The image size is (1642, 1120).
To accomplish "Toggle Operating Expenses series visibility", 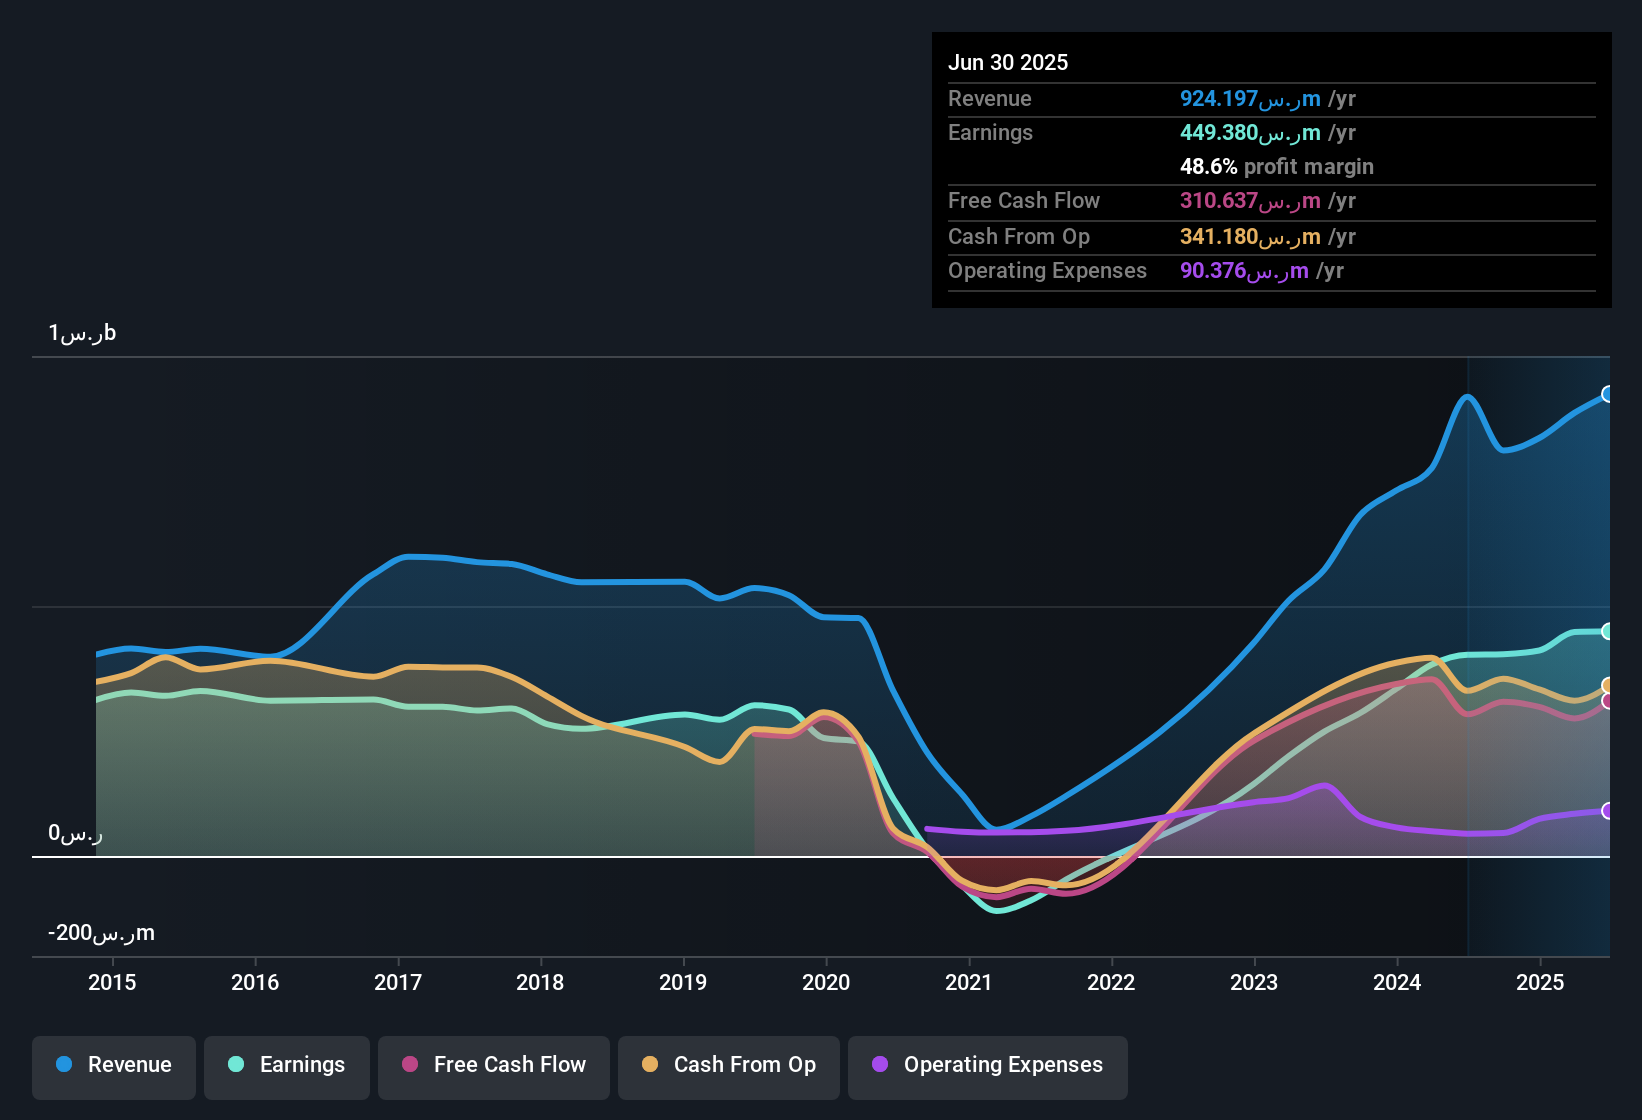I will point(987,1065).
